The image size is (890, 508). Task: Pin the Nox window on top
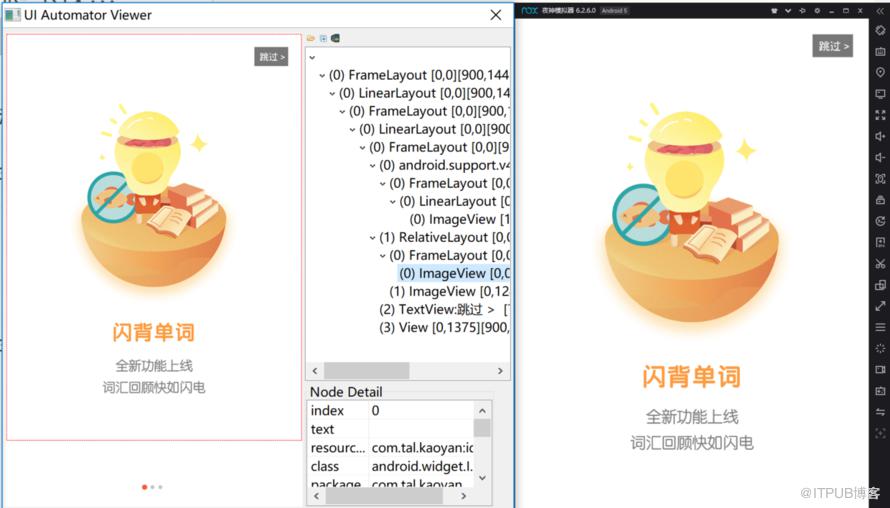(803, 10)
